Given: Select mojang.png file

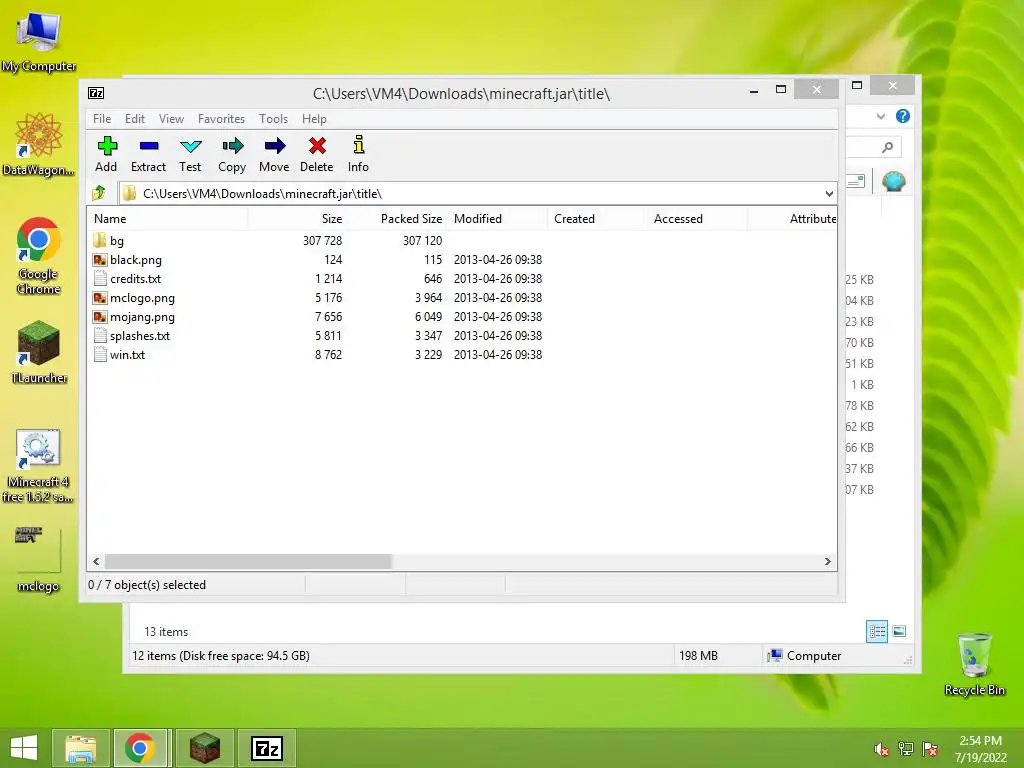Looking at the screenshot, I should 142,317.
